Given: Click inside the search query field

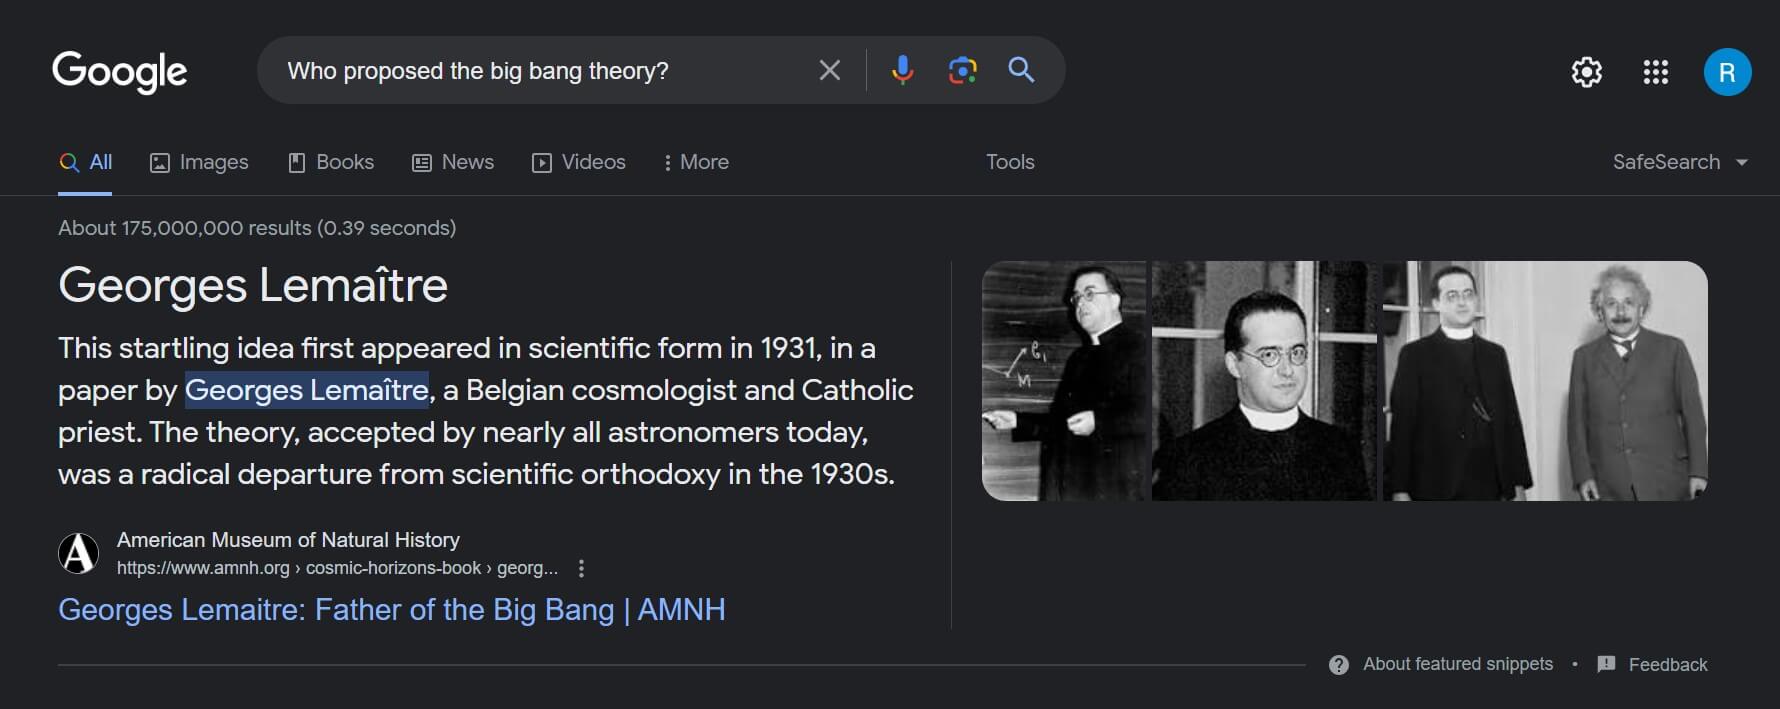Looking at the screenshot, I should (x=540, y=71).
